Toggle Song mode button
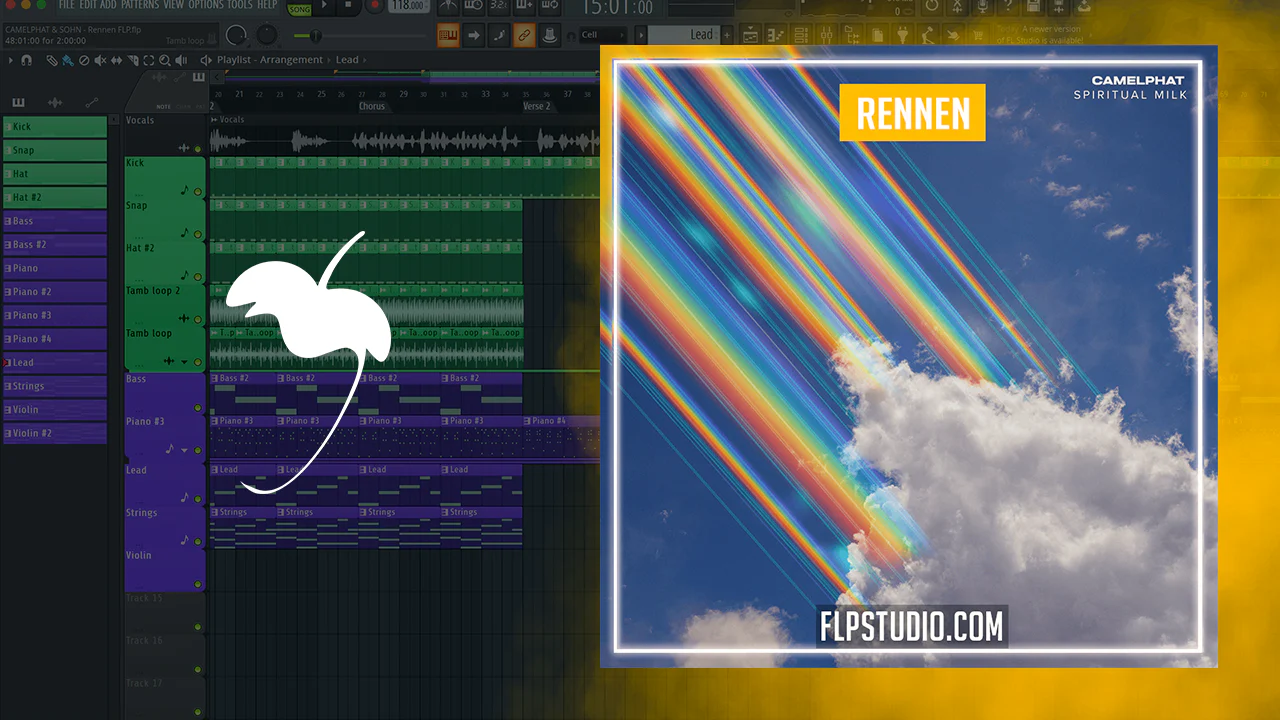Screen dimensions: 1280x720 [299, 8]
